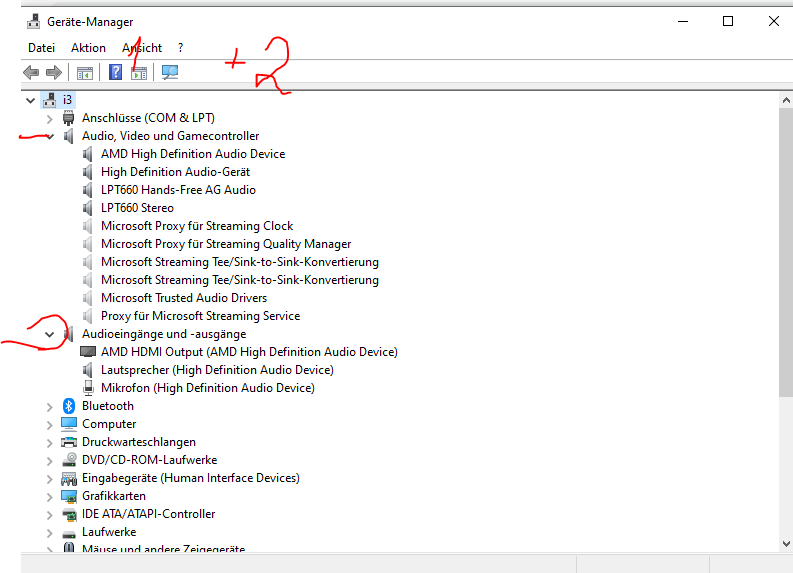Click the High Definition Audio-Gerät speaker icon
The height and width of the screenshot is (573, 793).
(x=87, y=172)
